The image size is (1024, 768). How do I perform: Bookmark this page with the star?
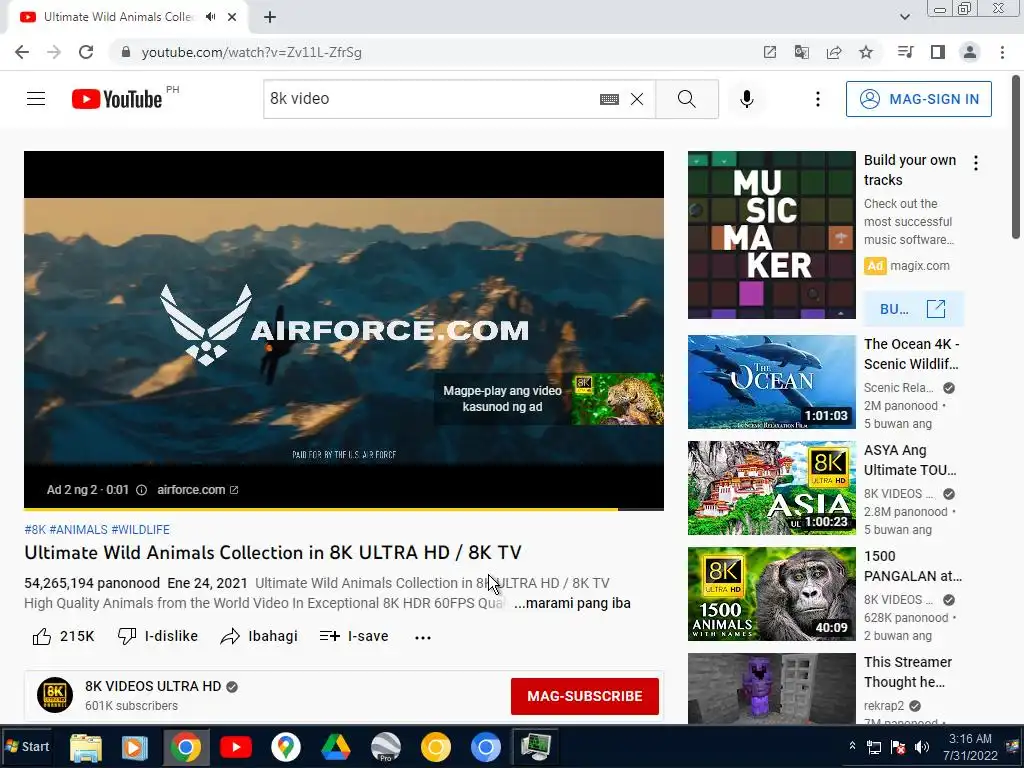coord(866,52)
